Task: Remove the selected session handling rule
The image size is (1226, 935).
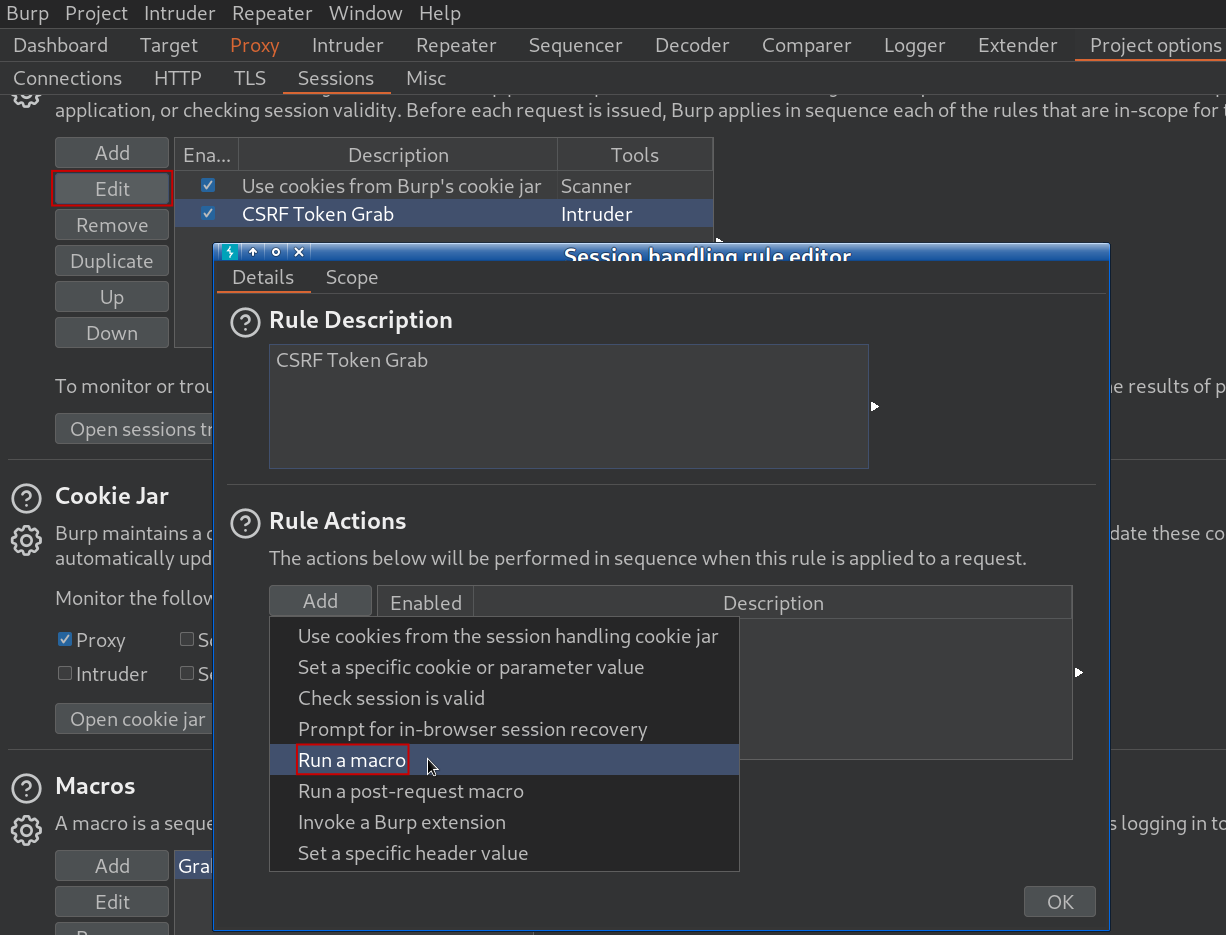Action: (x=112, y=225)
